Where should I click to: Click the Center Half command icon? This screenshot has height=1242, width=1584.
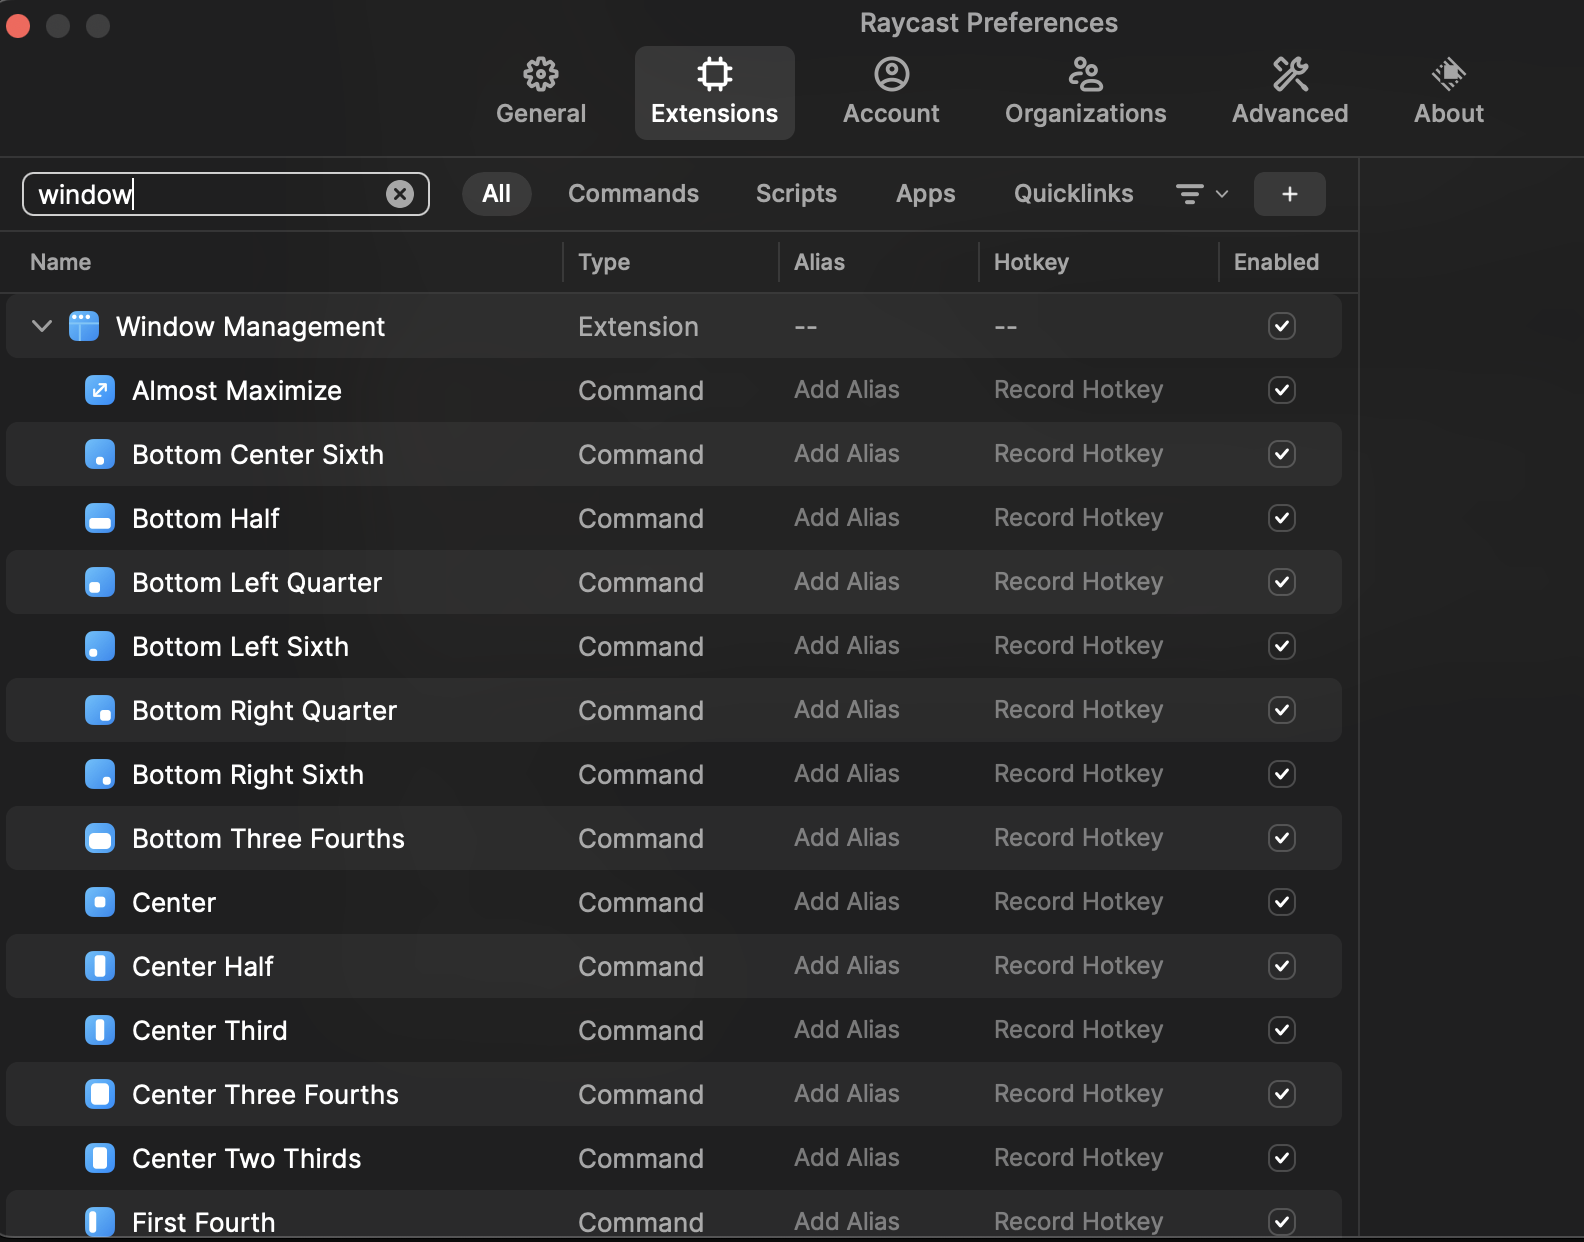tap(100, 966)
